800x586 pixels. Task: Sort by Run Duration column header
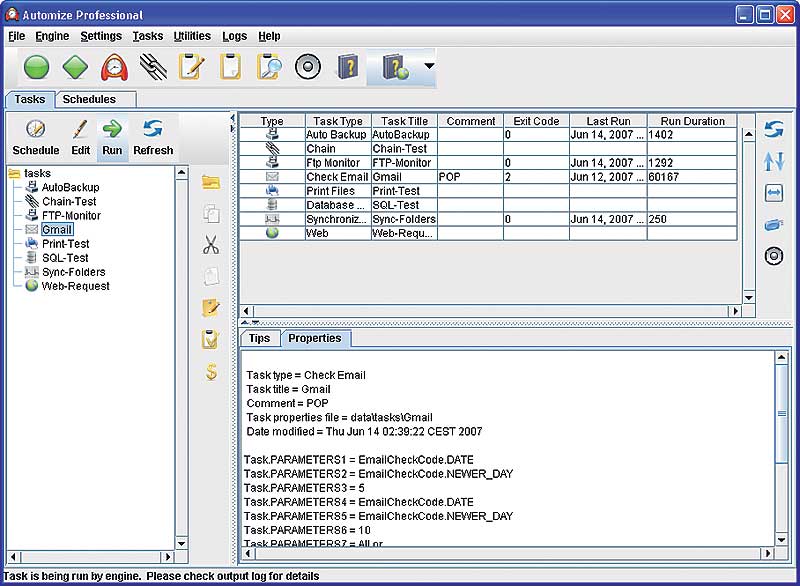coord(692,121)
